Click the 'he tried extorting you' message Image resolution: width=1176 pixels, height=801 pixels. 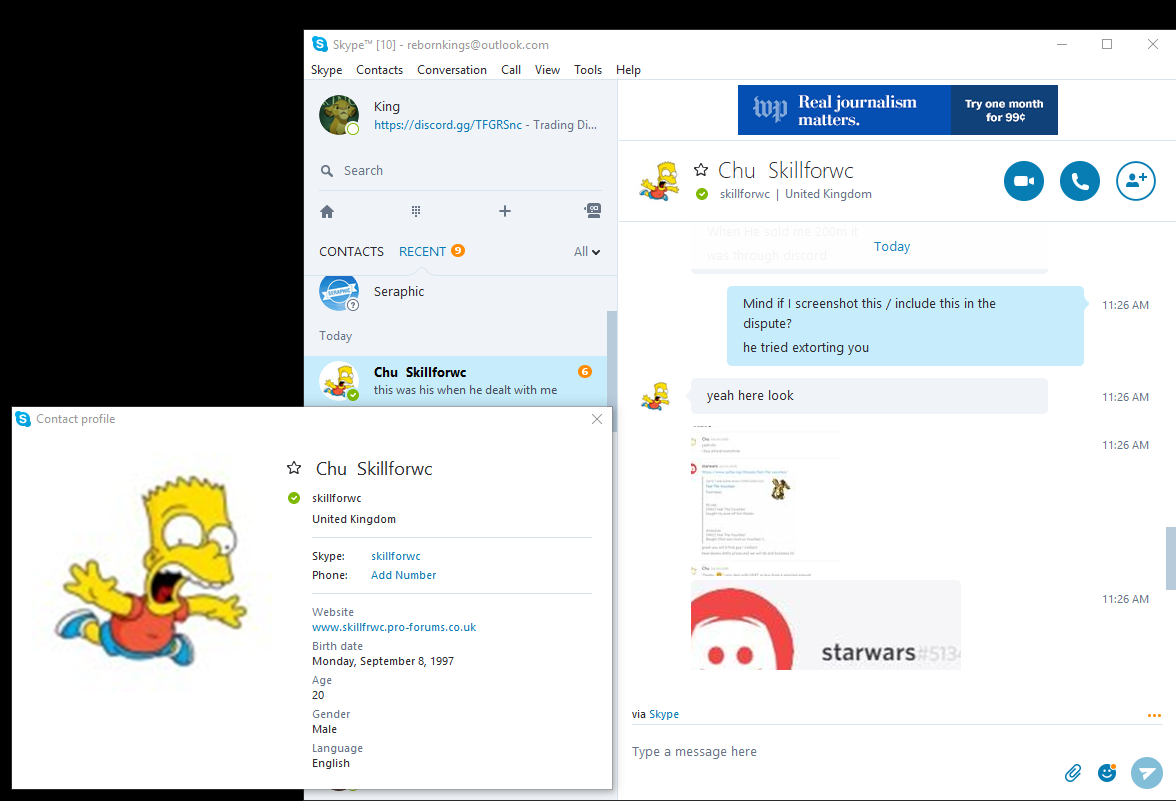(806, 348)
